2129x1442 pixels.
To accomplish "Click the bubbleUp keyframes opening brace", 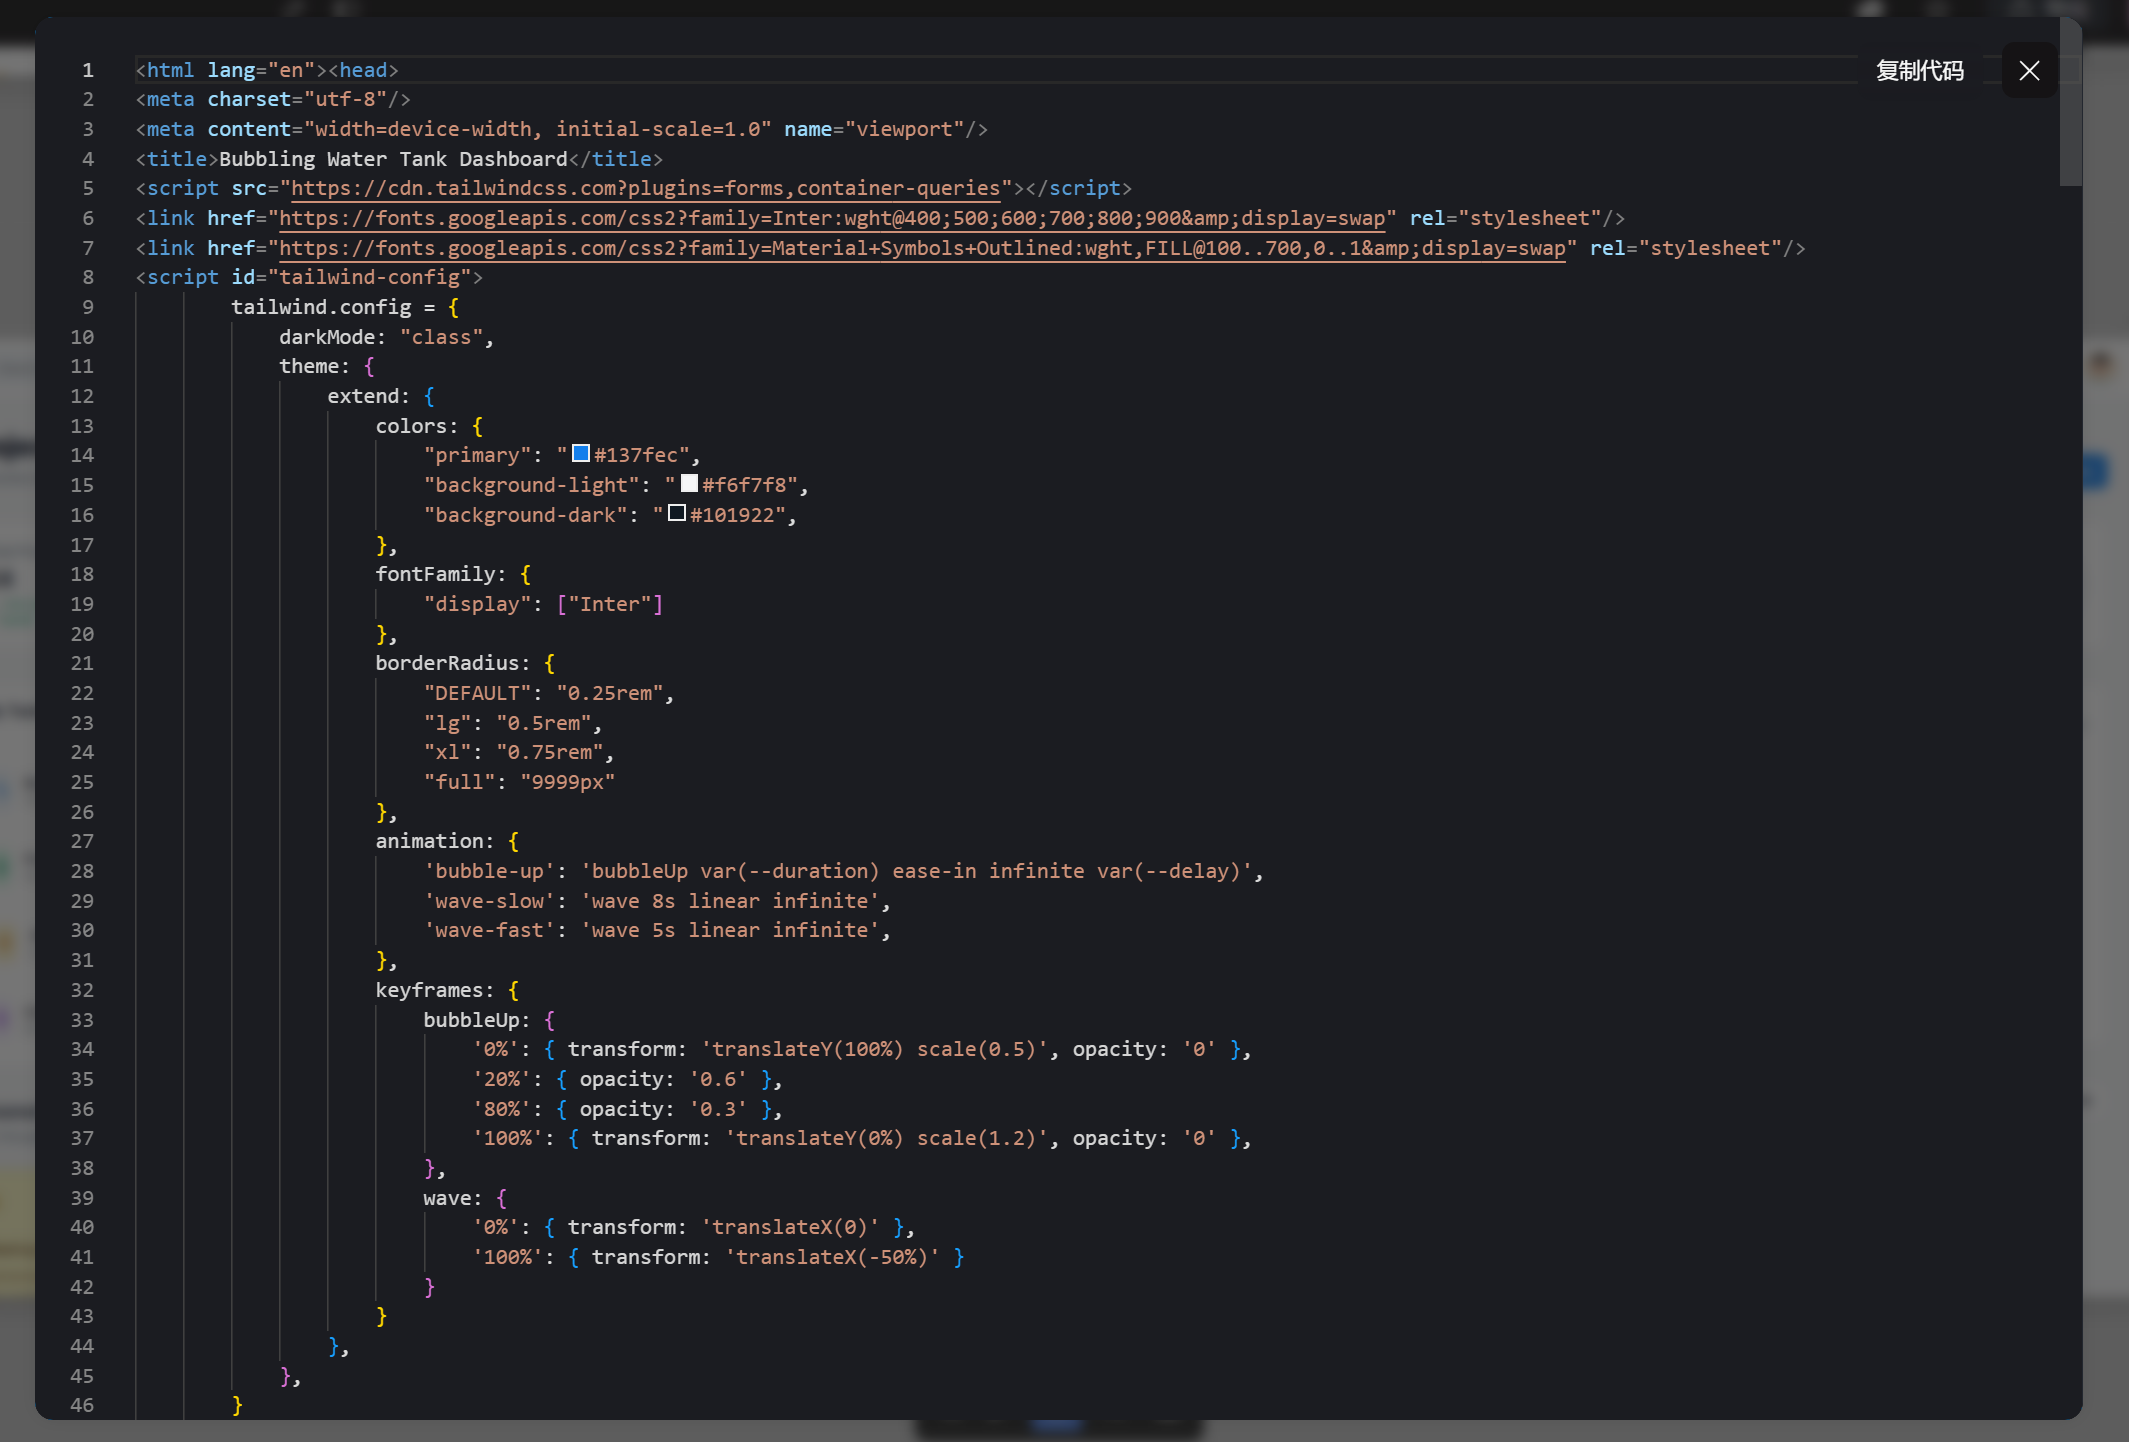I will 549,1020.
